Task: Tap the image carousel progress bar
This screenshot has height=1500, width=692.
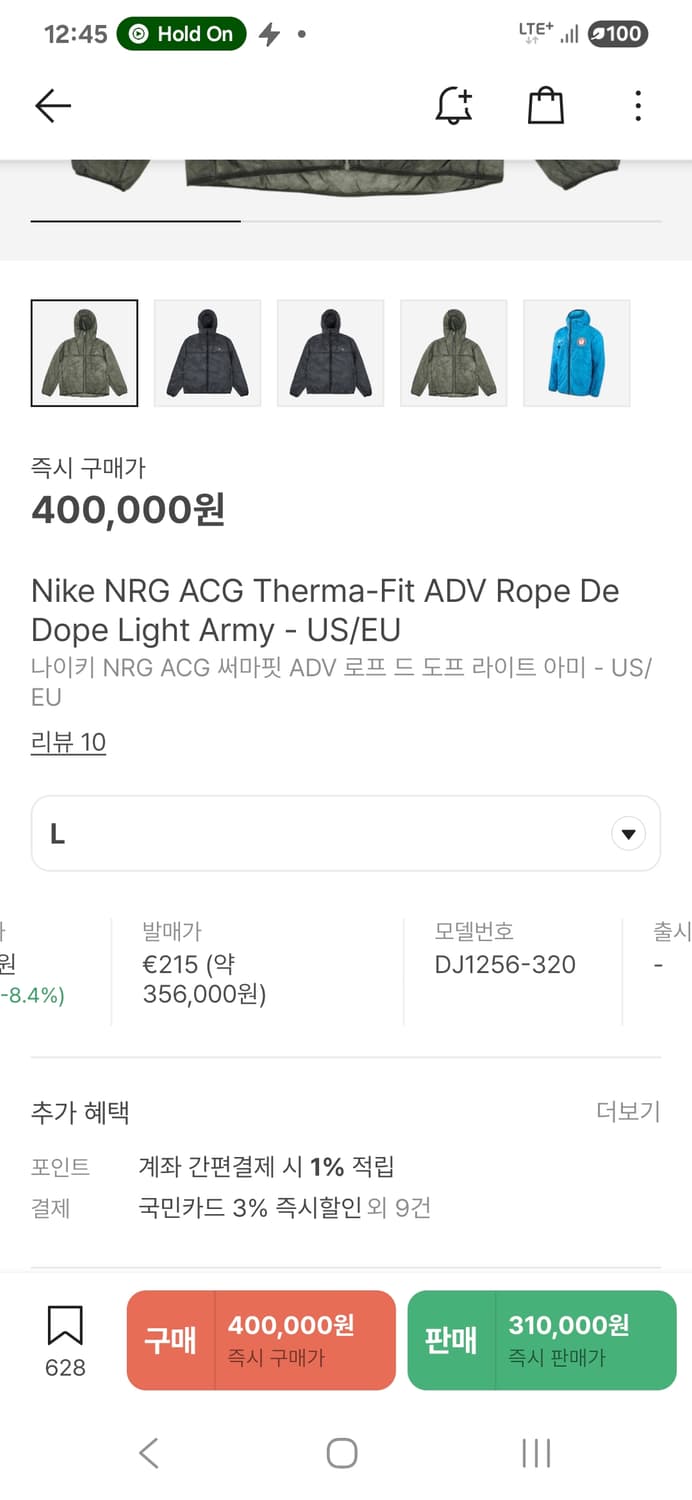Action: coord(345,220)
